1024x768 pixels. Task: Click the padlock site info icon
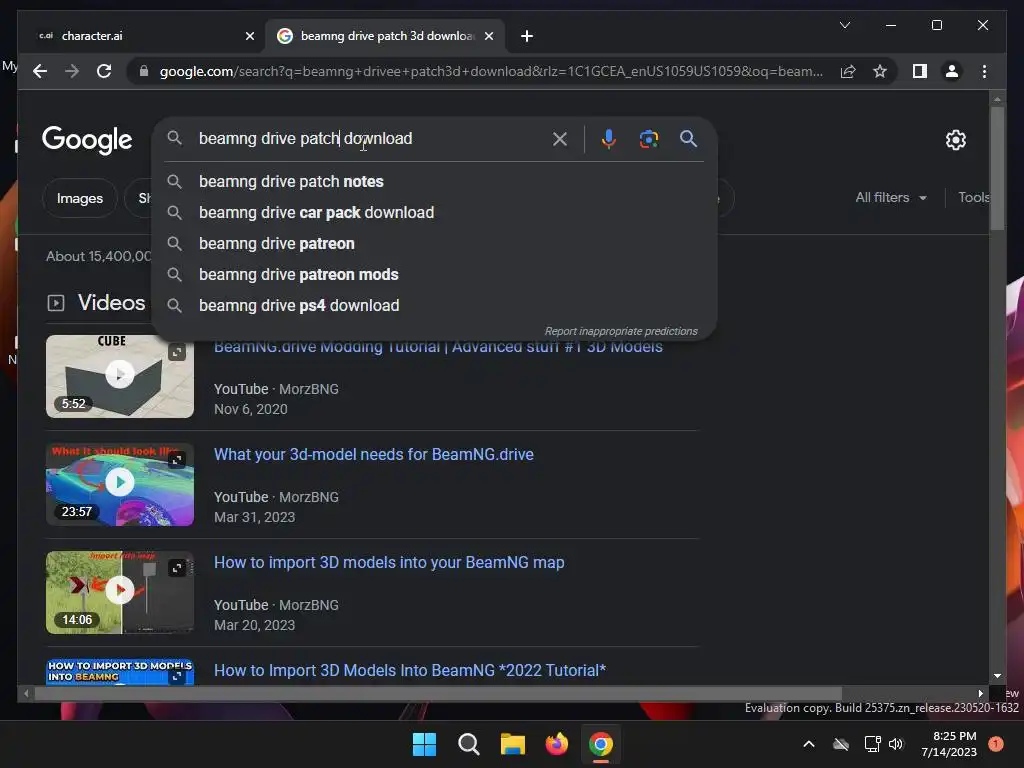[144, 71]
